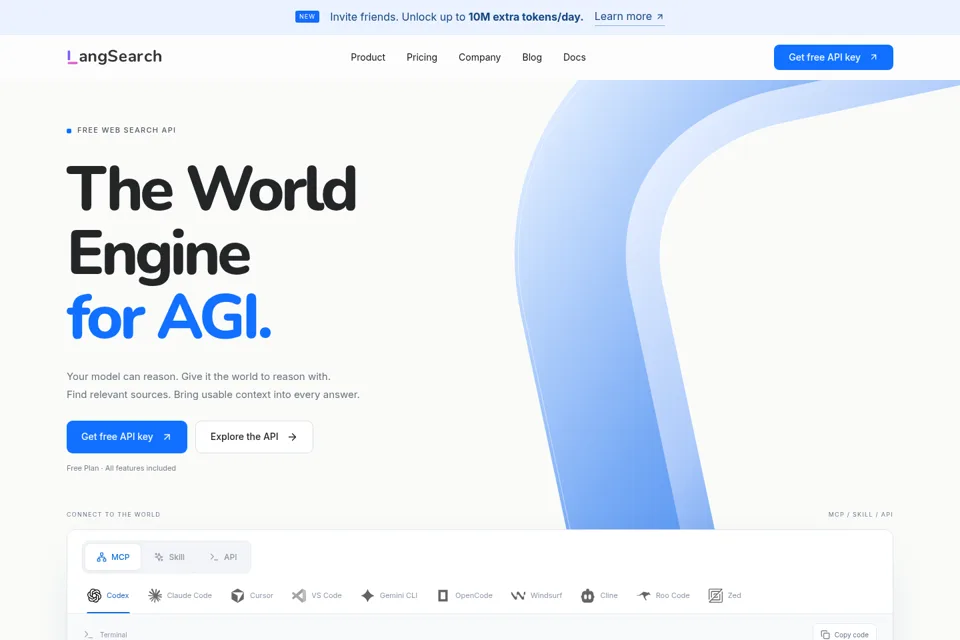Click the Explore the API button

(x=254, y=437)
